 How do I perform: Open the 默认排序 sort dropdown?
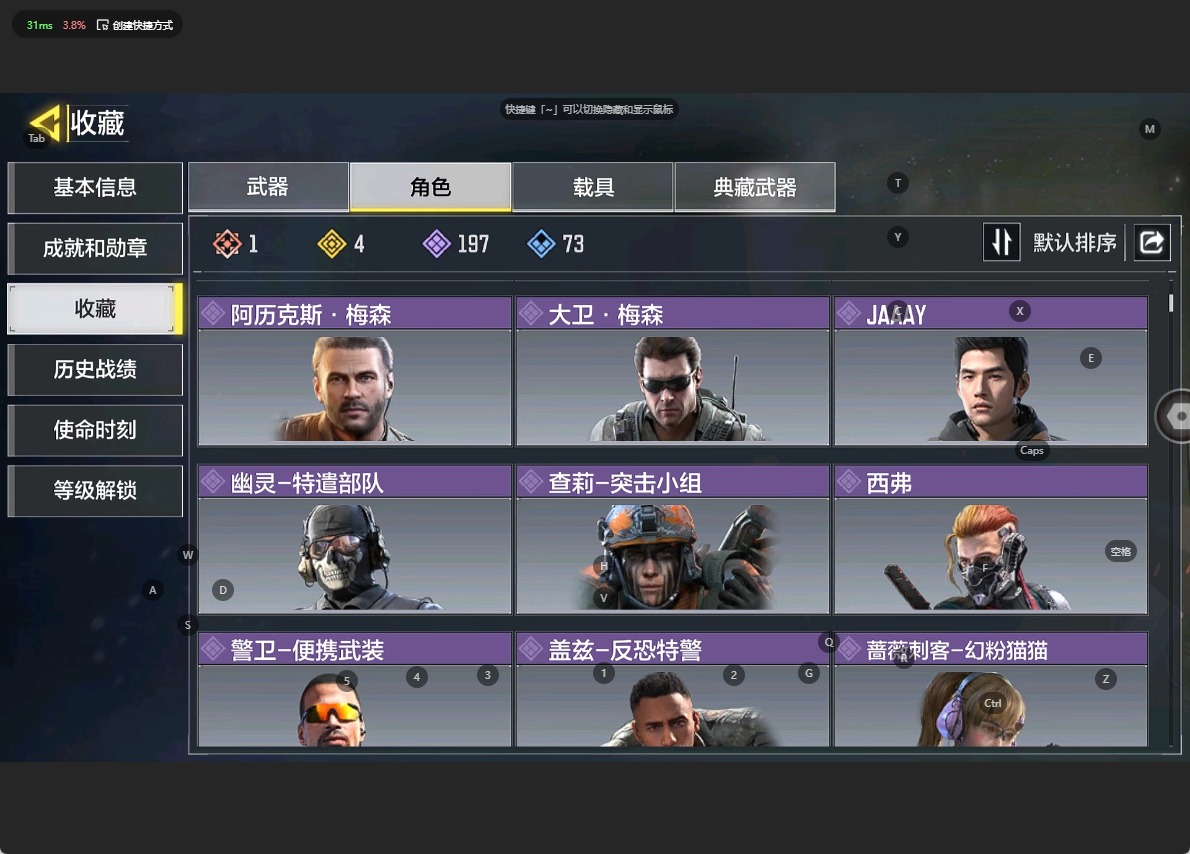(x=1074, y=243)
